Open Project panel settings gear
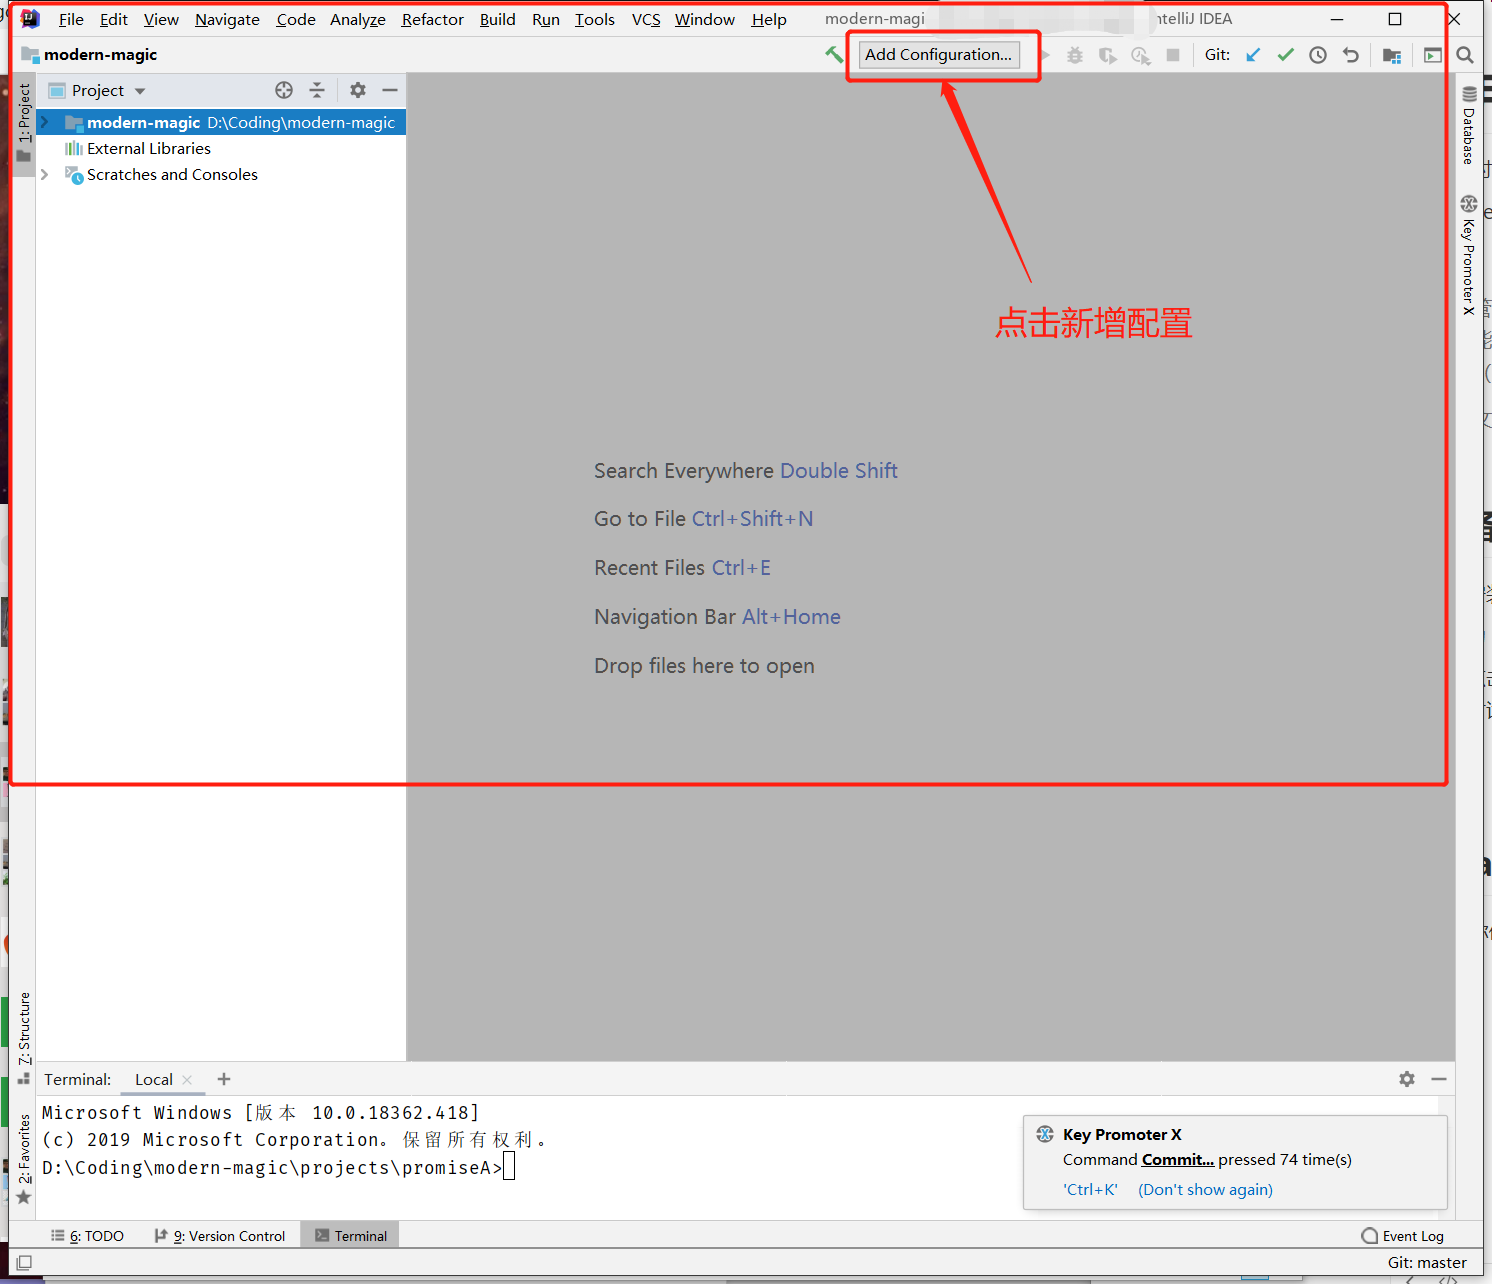This screenshot has height=1284, width=1492. click(x=358, y=90)
